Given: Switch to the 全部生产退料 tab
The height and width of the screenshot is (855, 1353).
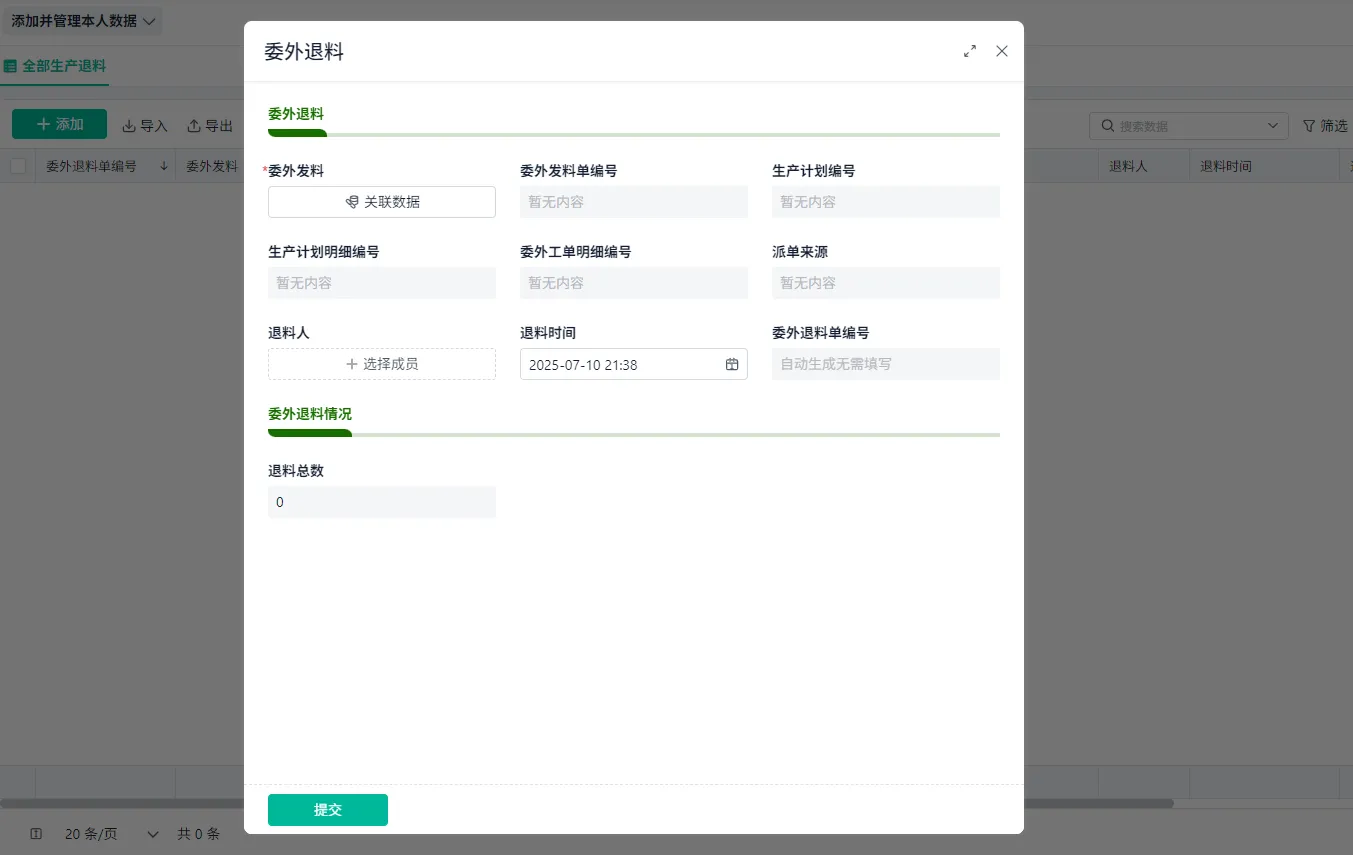Looking at the screenshot, I should 55,66.
